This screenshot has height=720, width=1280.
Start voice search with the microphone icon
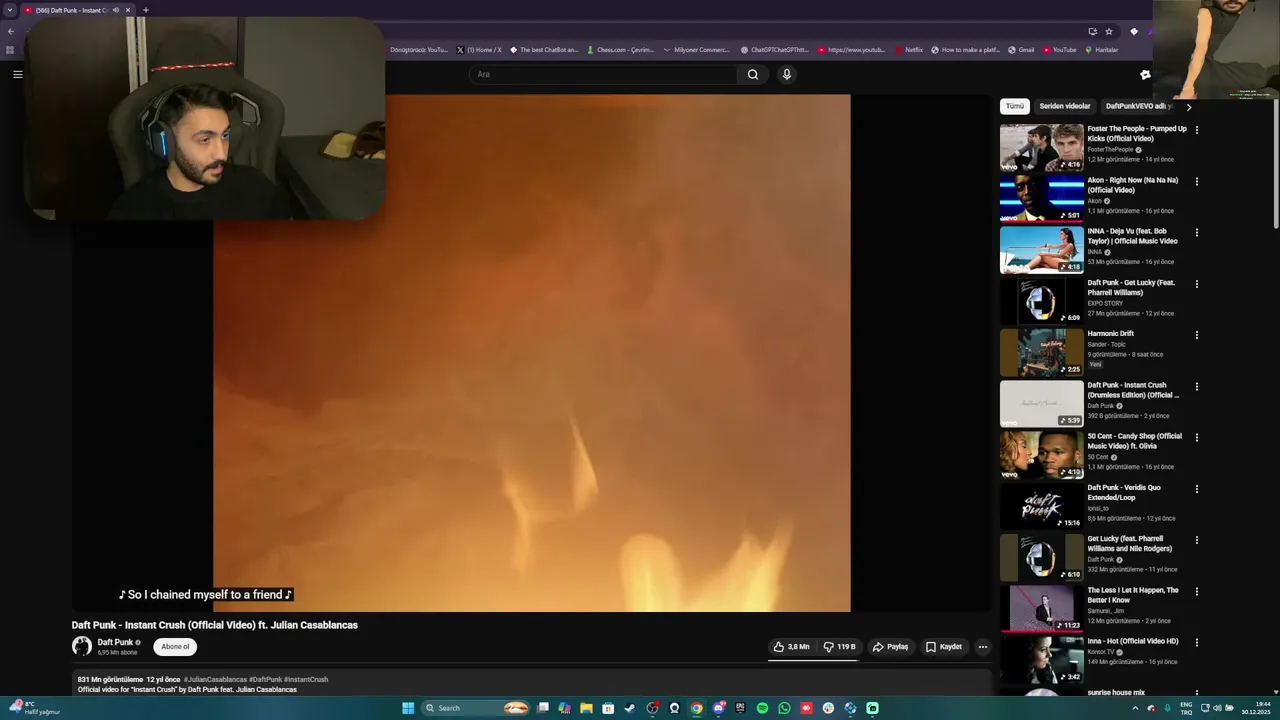787,74
